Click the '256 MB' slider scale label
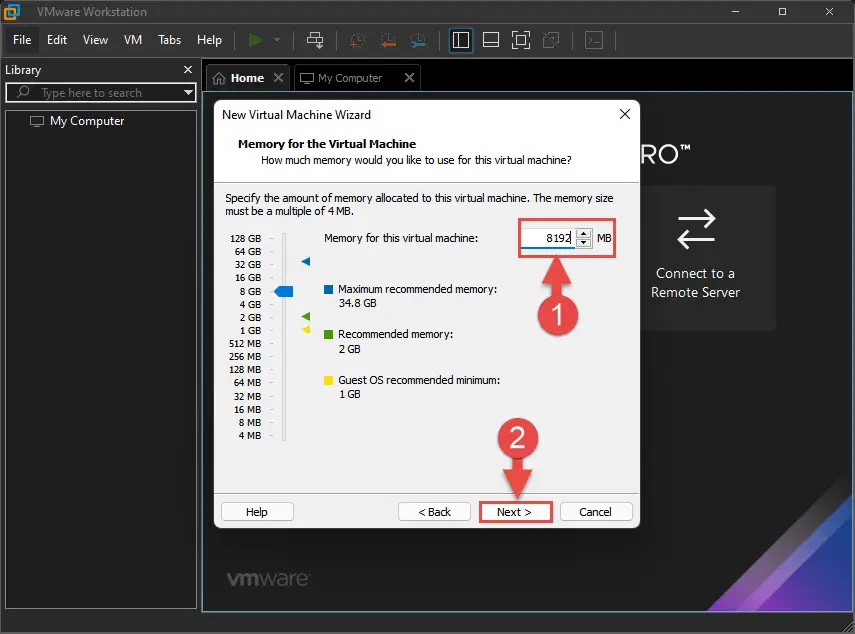This screenshot has width=855, height=634. pos(245,357)
